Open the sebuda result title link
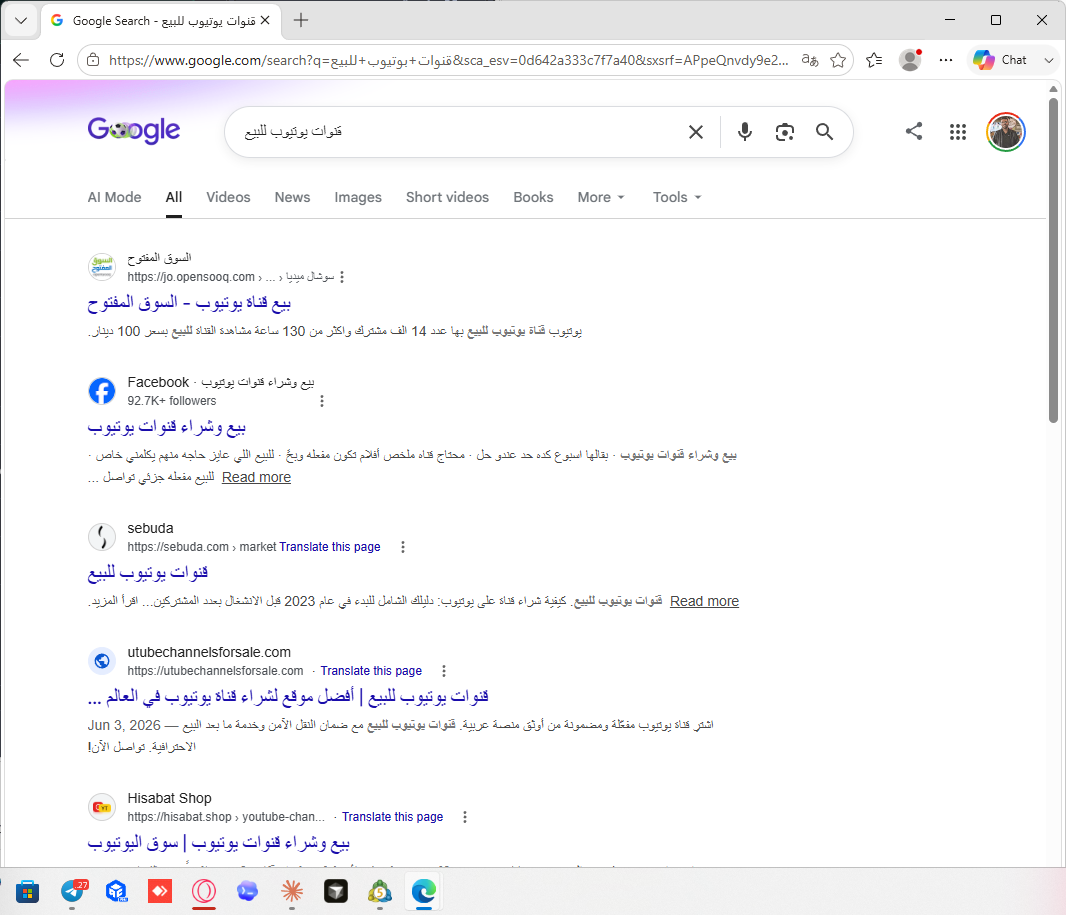1066x915 pixels. [148, 573]
